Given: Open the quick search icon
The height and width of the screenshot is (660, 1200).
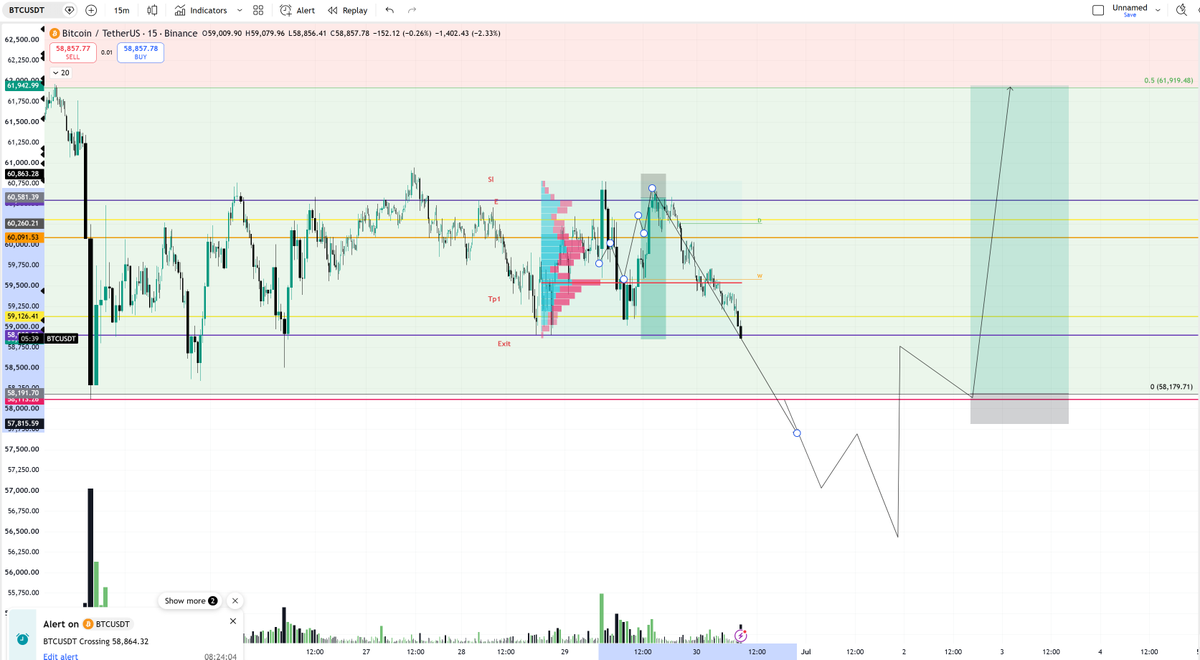Looking at the screenshot, I should (x=1181, y=10).
